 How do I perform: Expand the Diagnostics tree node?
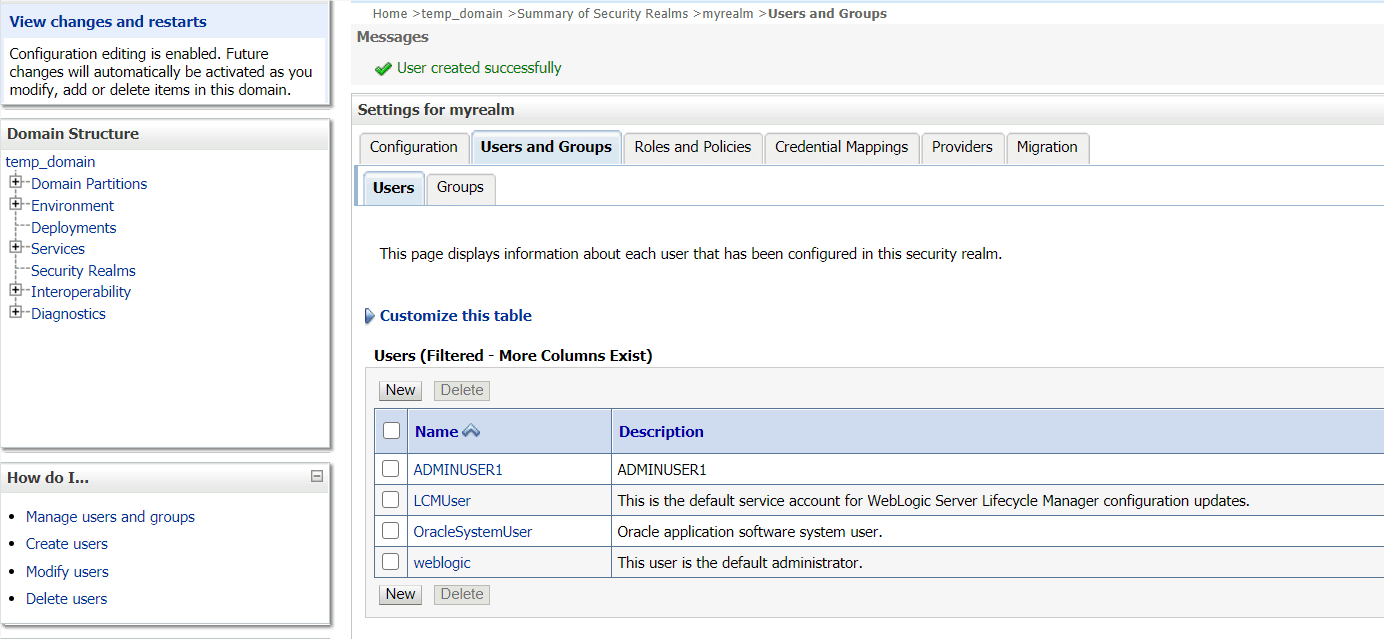point(16,312)
